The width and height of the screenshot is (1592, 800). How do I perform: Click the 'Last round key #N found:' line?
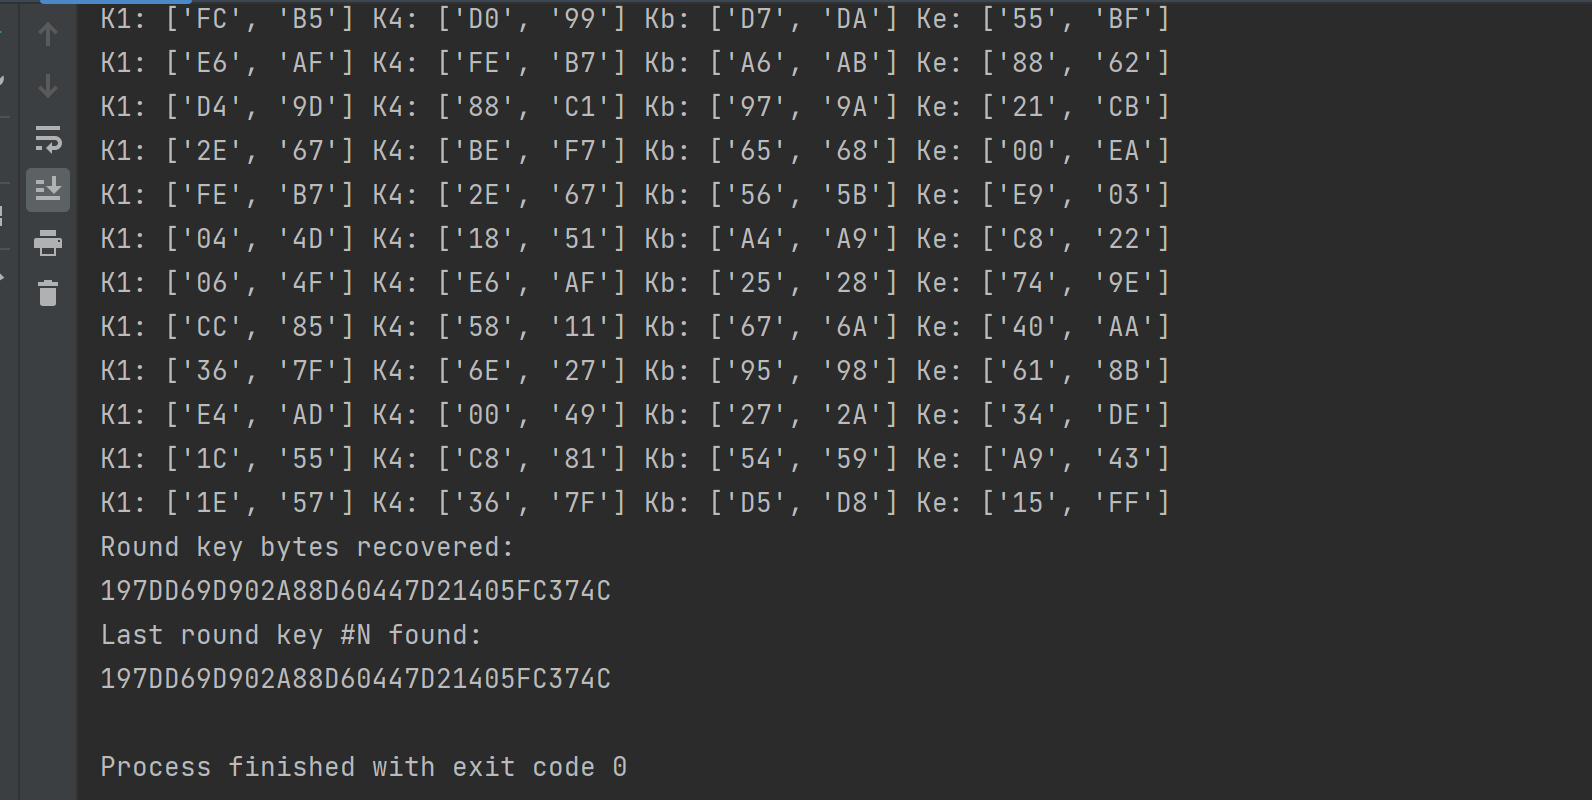(x=291, y=635)
